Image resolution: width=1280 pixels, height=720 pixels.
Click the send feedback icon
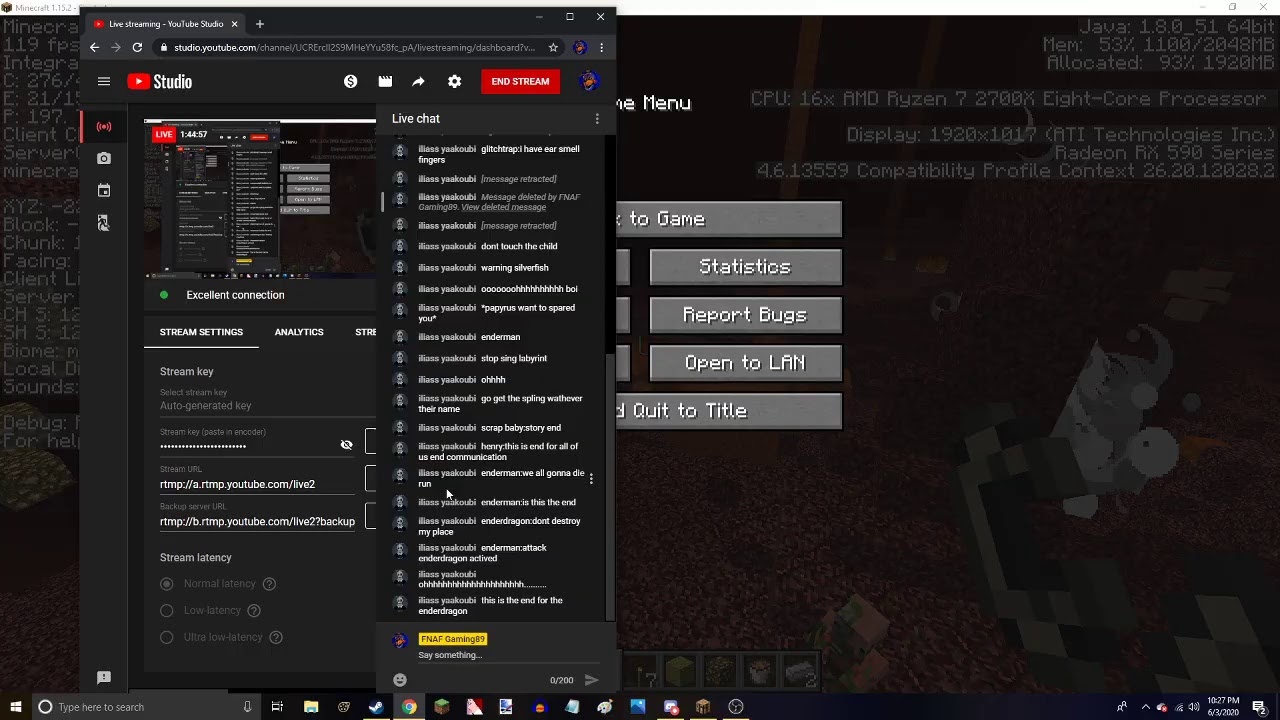[104, 678]
